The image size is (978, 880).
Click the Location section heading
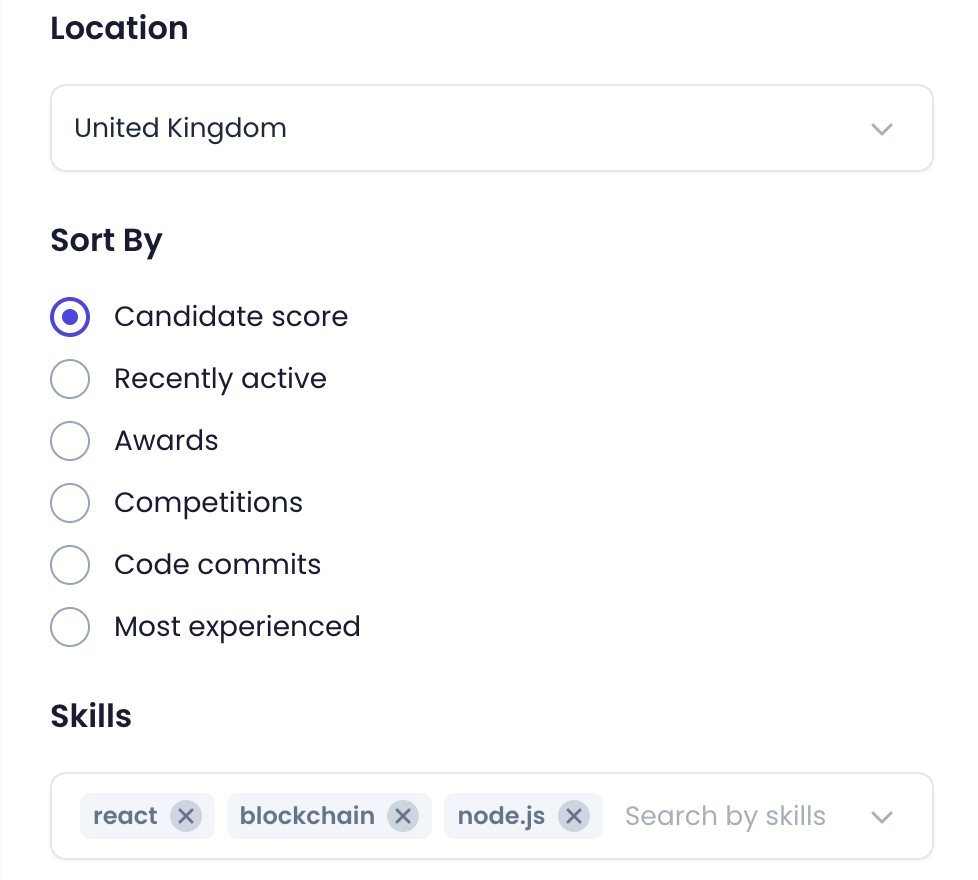[x=119, y=28]
